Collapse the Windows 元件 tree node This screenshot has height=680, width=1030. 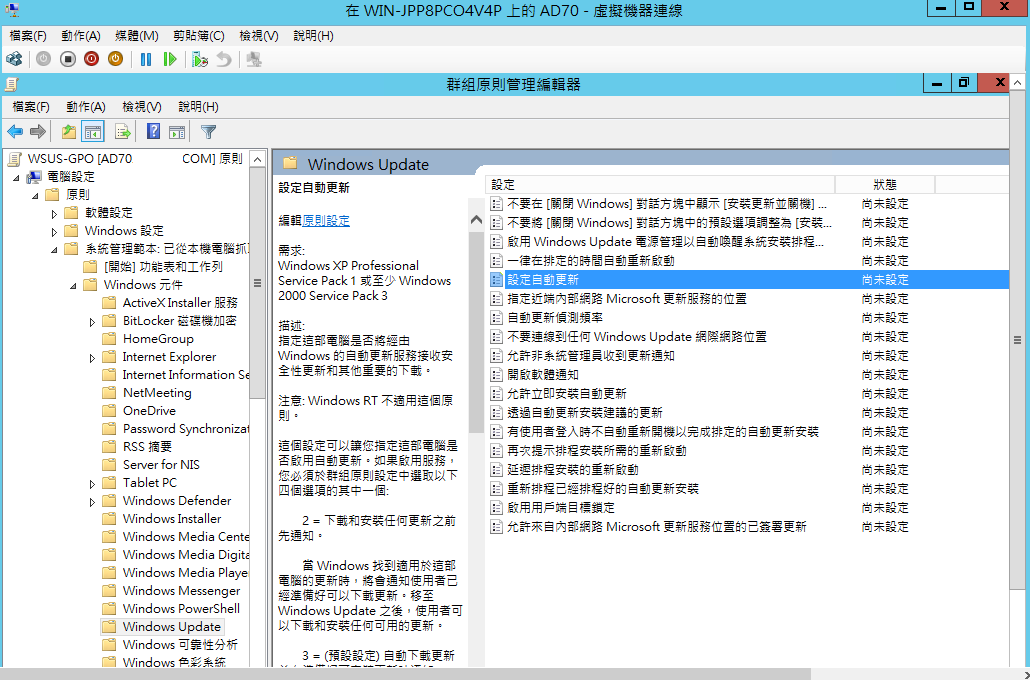73,286
